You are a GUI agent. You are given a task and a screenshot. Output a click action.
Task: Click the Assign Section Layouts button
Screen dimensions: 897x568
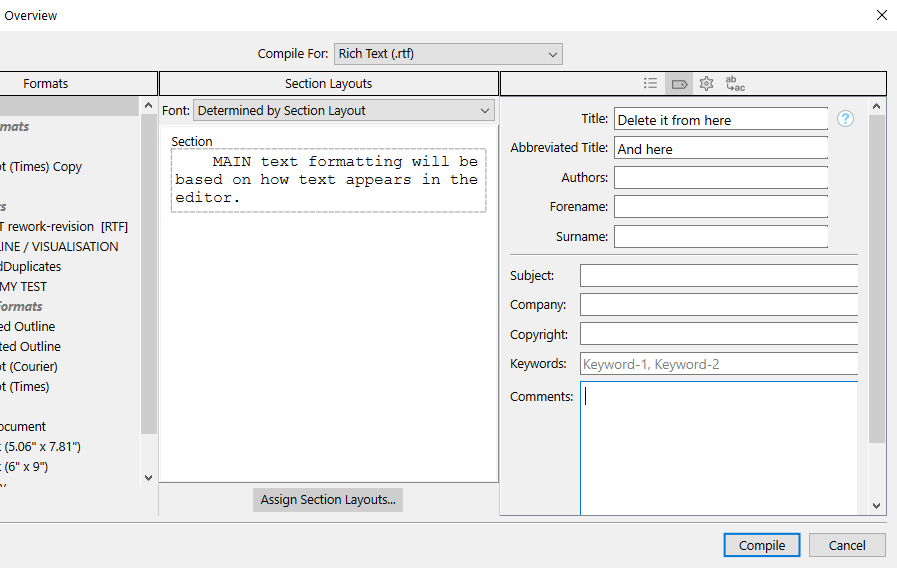[x=328, y=500]
